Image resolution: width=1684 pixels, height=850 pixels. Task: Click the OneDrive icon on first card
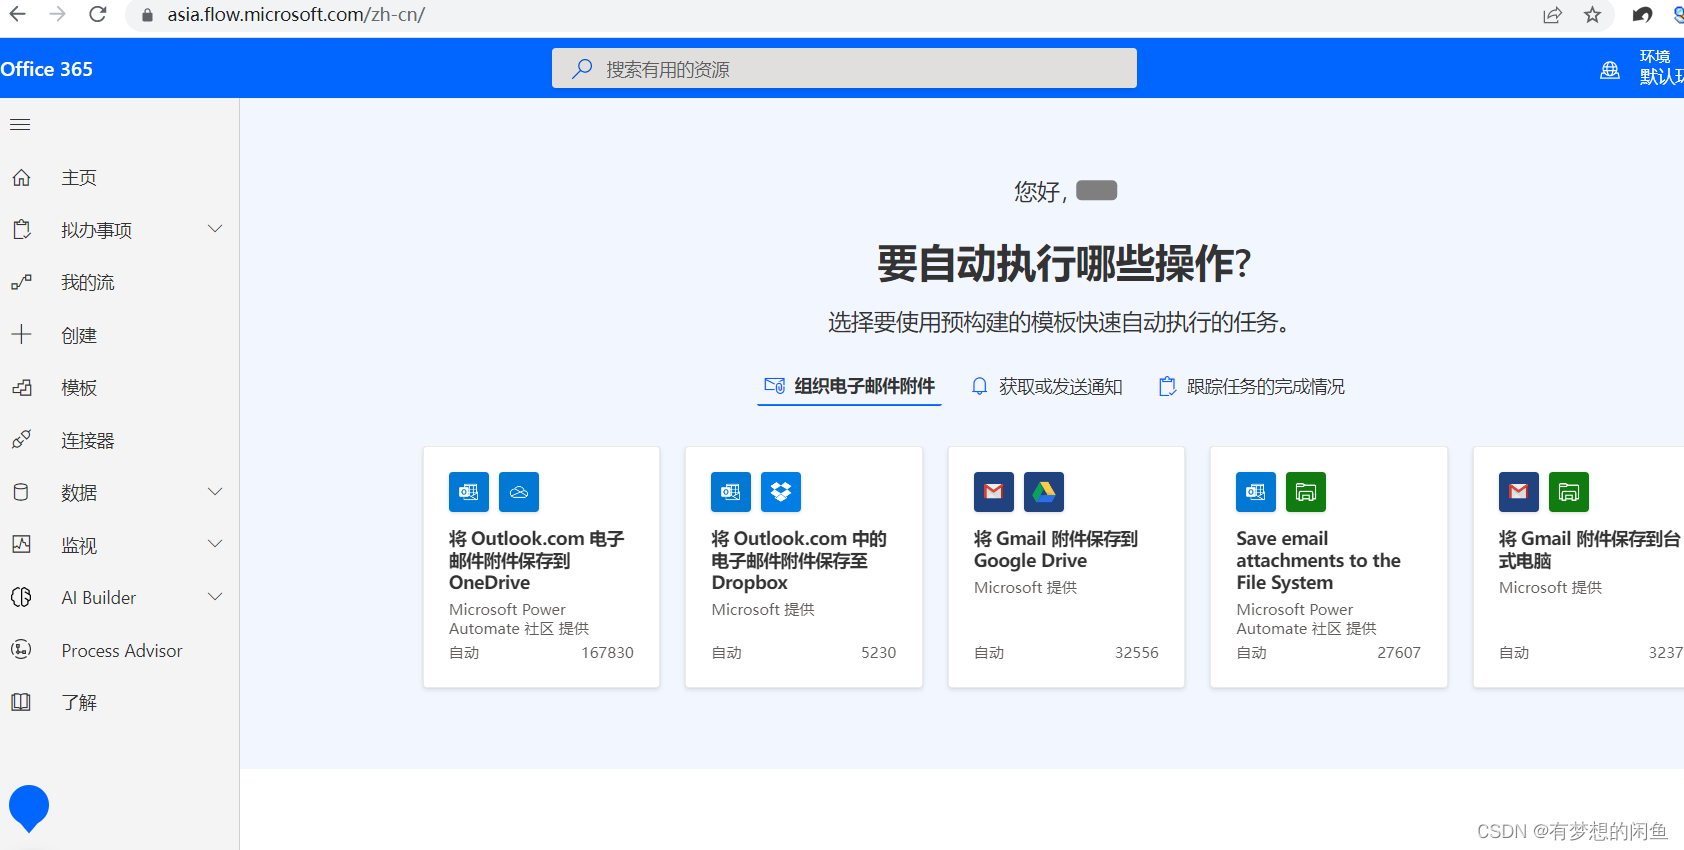pos(519,492)
